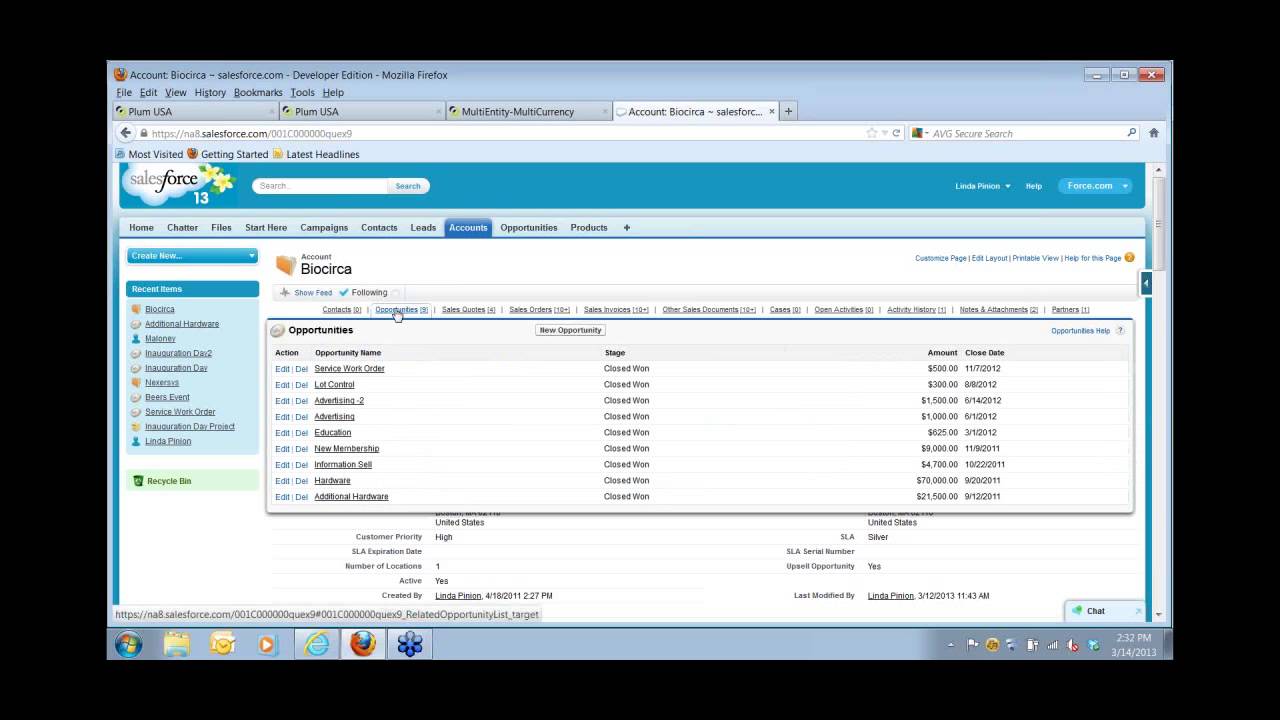Switch to the Campaigns tab

coord(324,227)
